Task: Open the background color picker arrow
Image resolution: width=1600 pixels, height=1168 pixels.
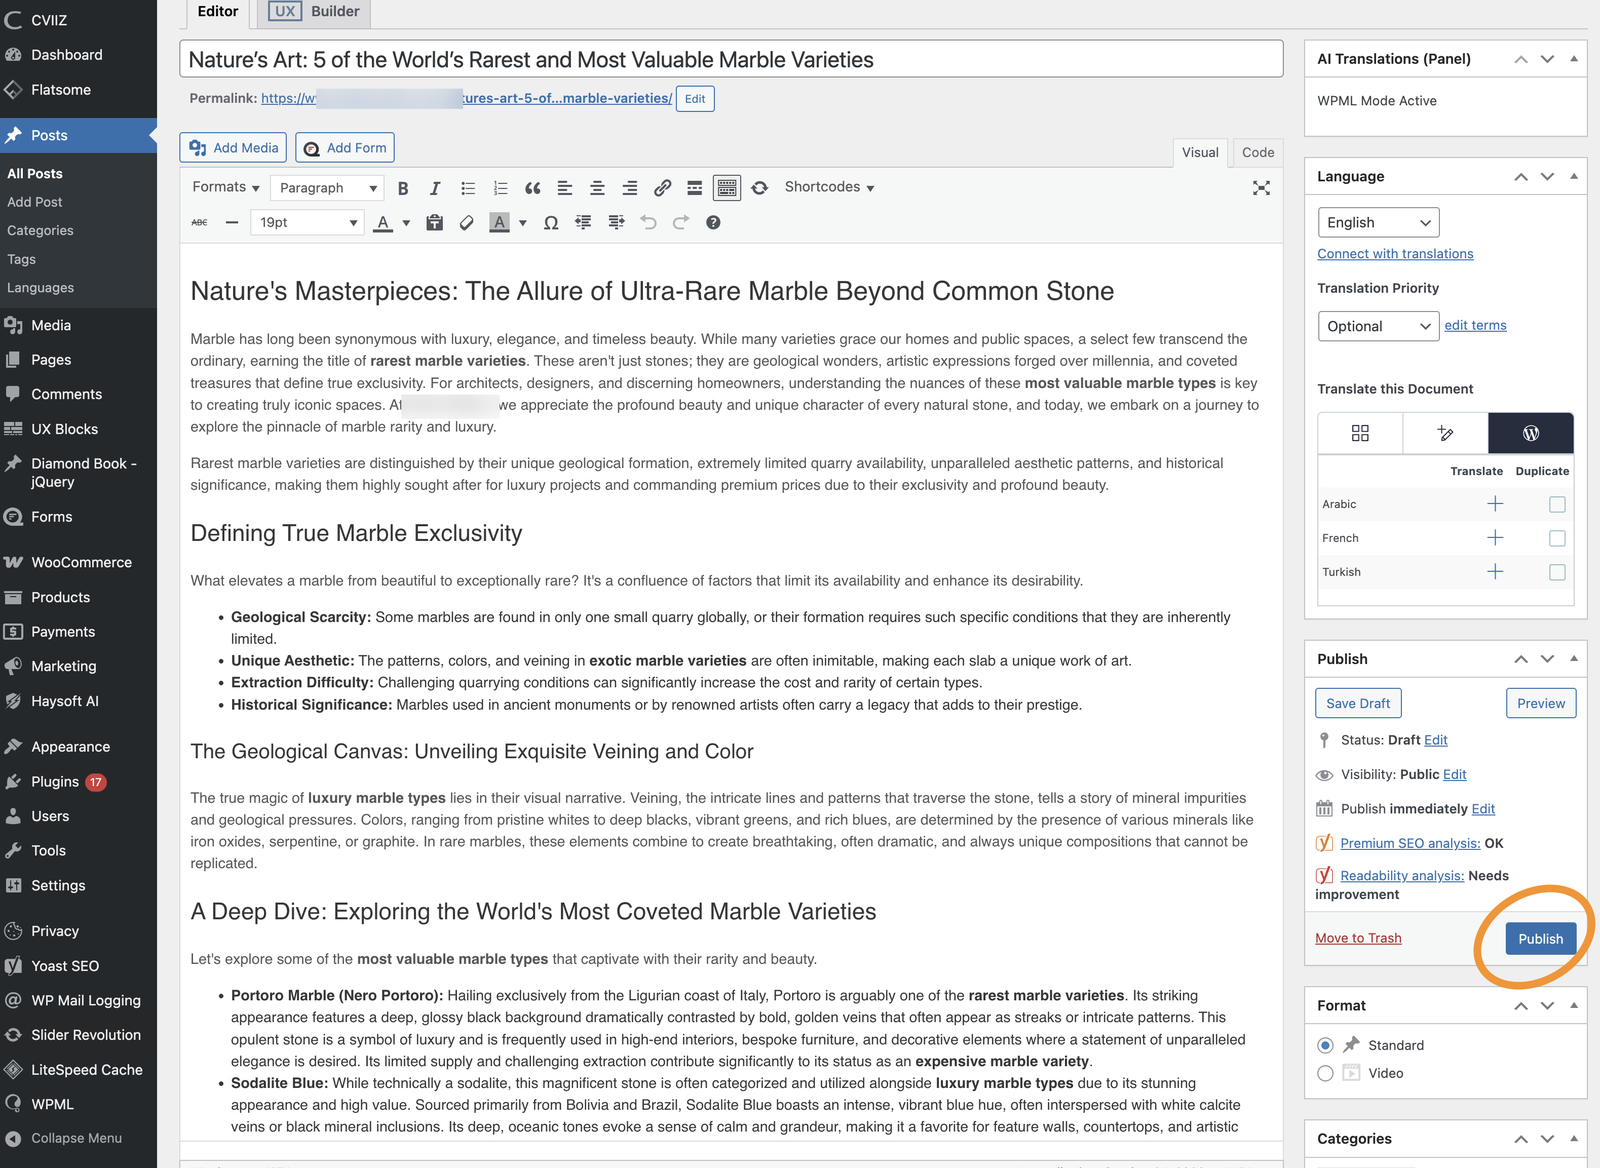Action: pyautogui.click(x=523, y=223)
